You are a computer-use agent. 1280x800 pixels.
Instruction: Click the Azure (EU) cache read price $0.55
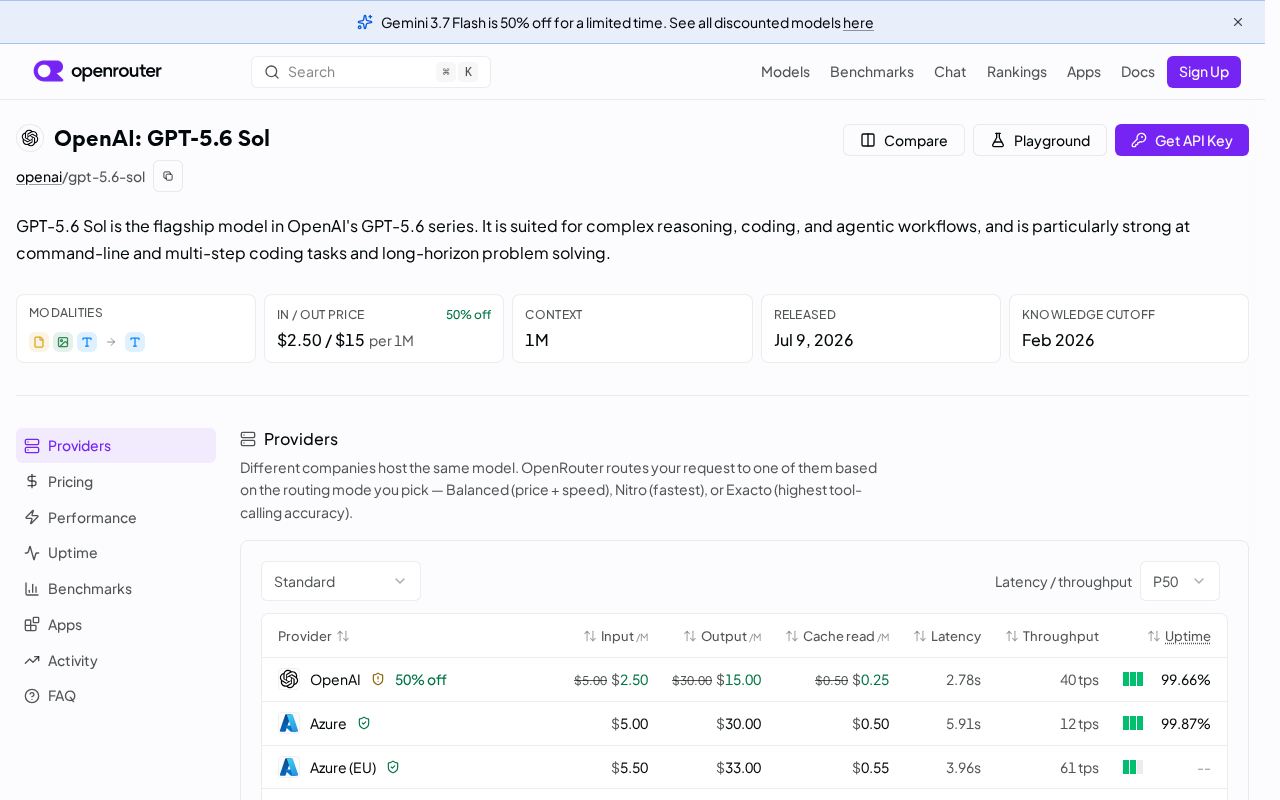coord(870,768)
